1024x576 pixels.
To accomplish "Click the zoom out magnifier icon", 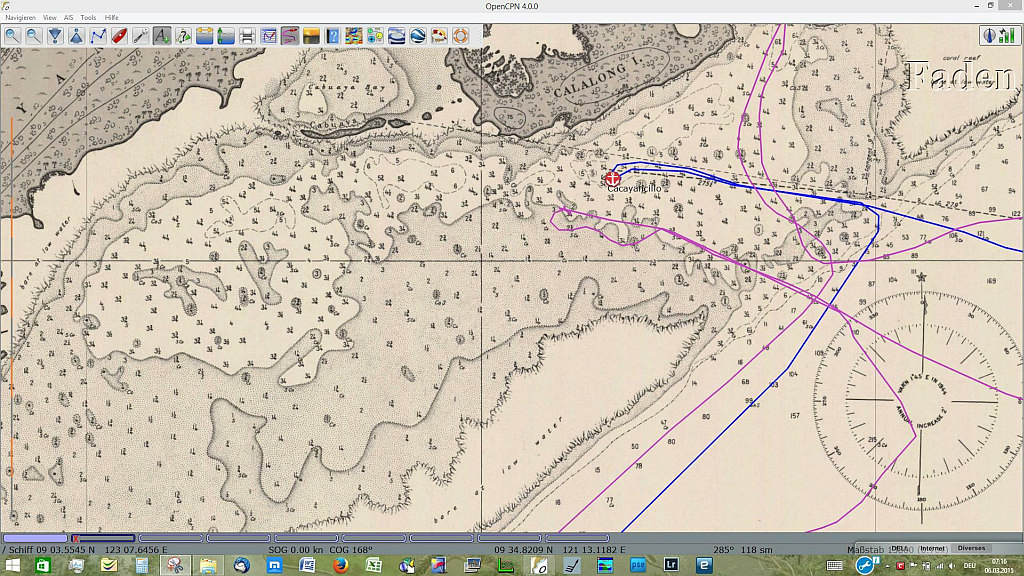I will (x=33, y=36).
